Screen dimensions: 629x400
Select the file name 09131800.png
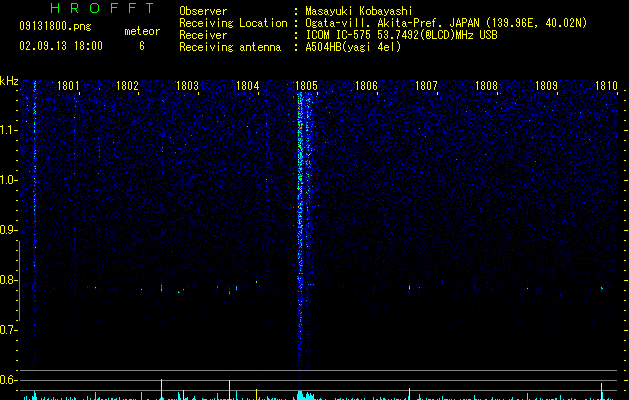tap(55, 26)
